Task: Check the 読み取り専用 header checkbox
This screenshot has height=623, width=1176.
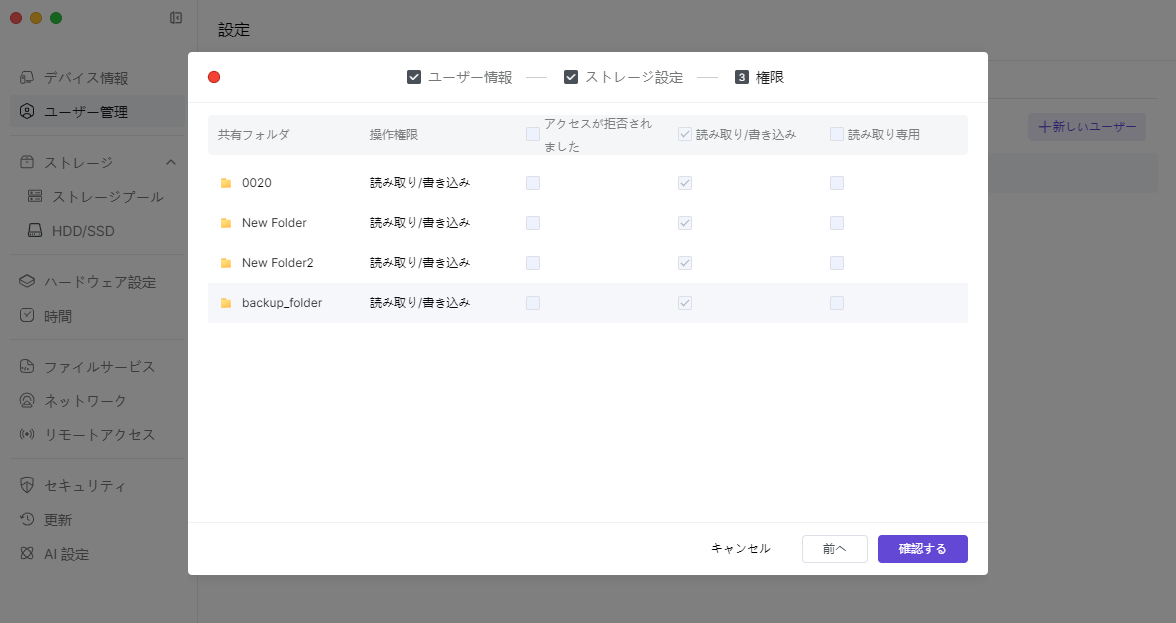Action: (837, 134)
